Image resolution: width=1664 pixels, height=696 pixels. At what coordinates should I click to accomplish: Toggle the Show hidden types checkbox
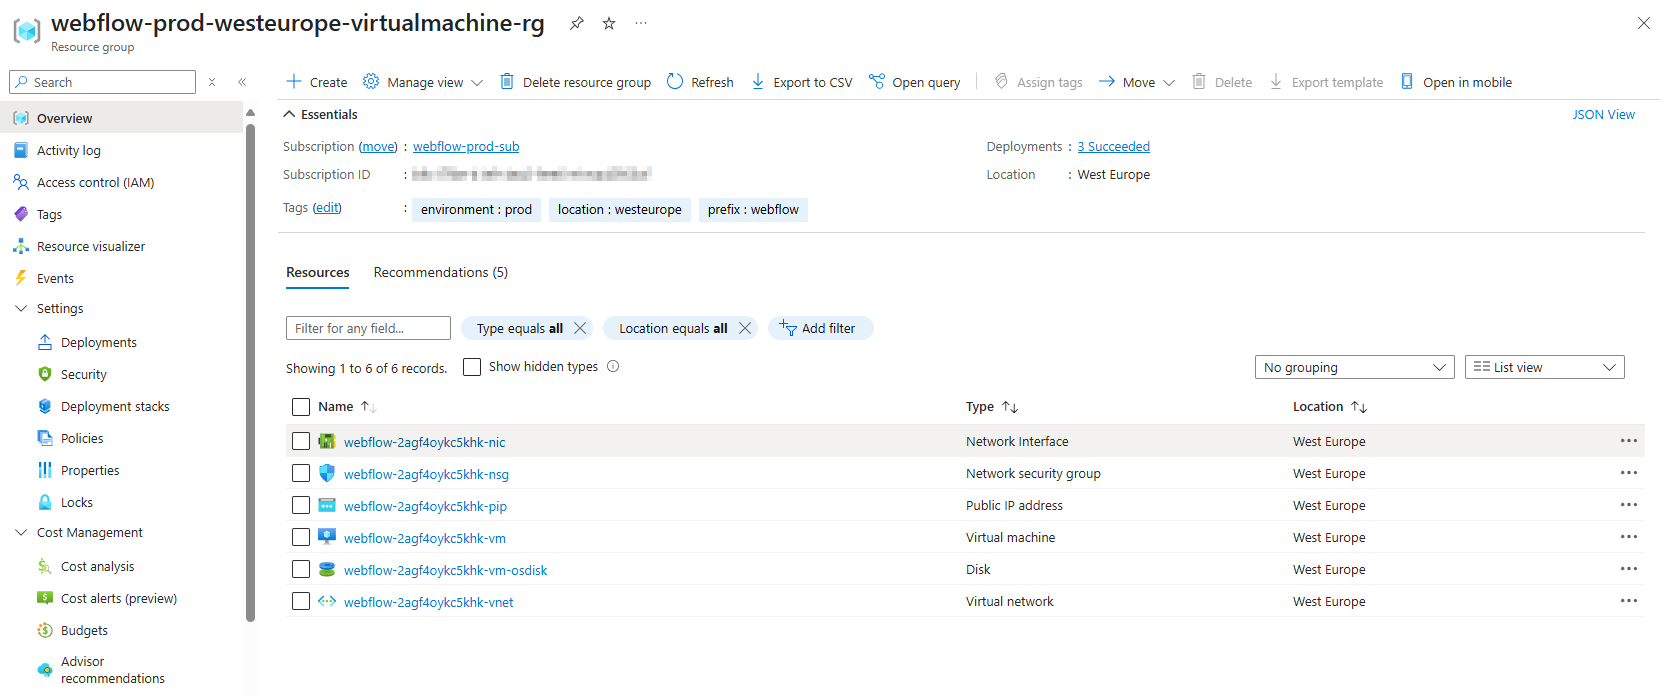472,367
